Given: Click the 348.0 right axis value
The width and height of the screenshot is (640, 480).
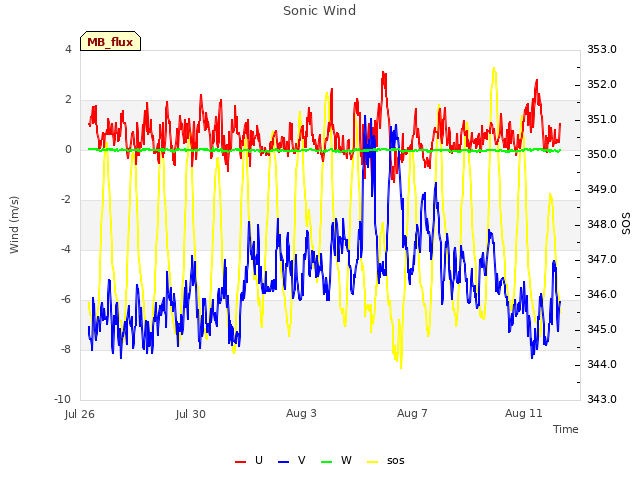Looking at the screenshot, I should tap(602, 224).
